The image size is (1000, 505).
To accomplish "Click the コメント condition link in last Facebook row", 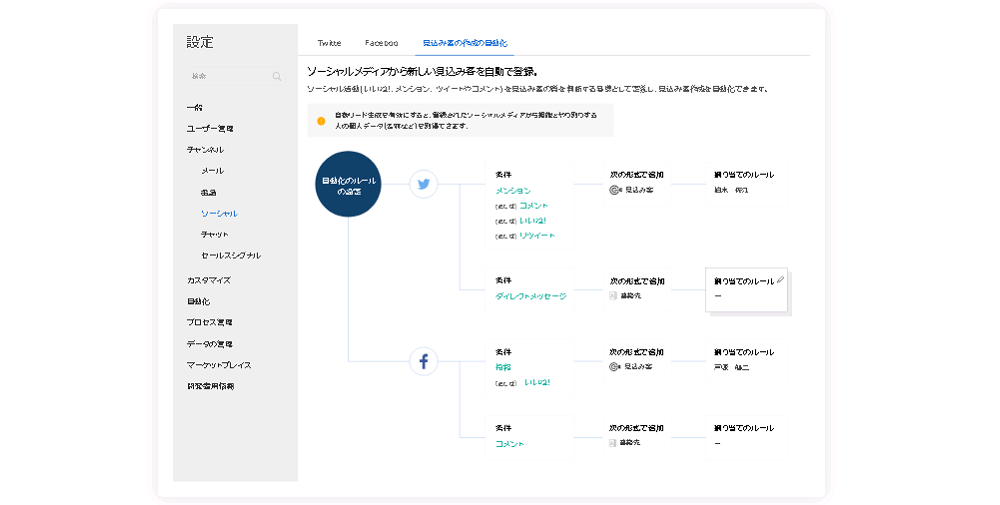I will (x=510, y=444).
